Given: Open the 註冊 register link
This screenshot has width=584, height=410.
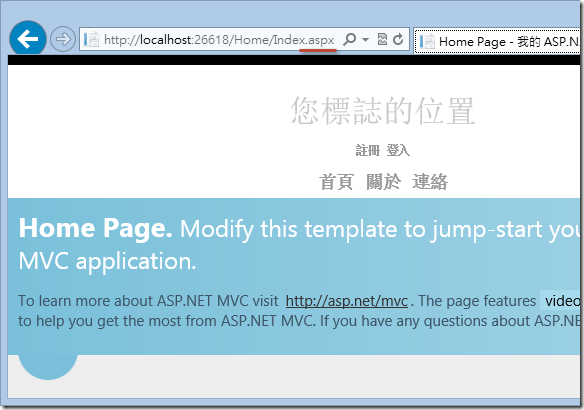Looking at the screenshot, I should [x=368, y=150].
